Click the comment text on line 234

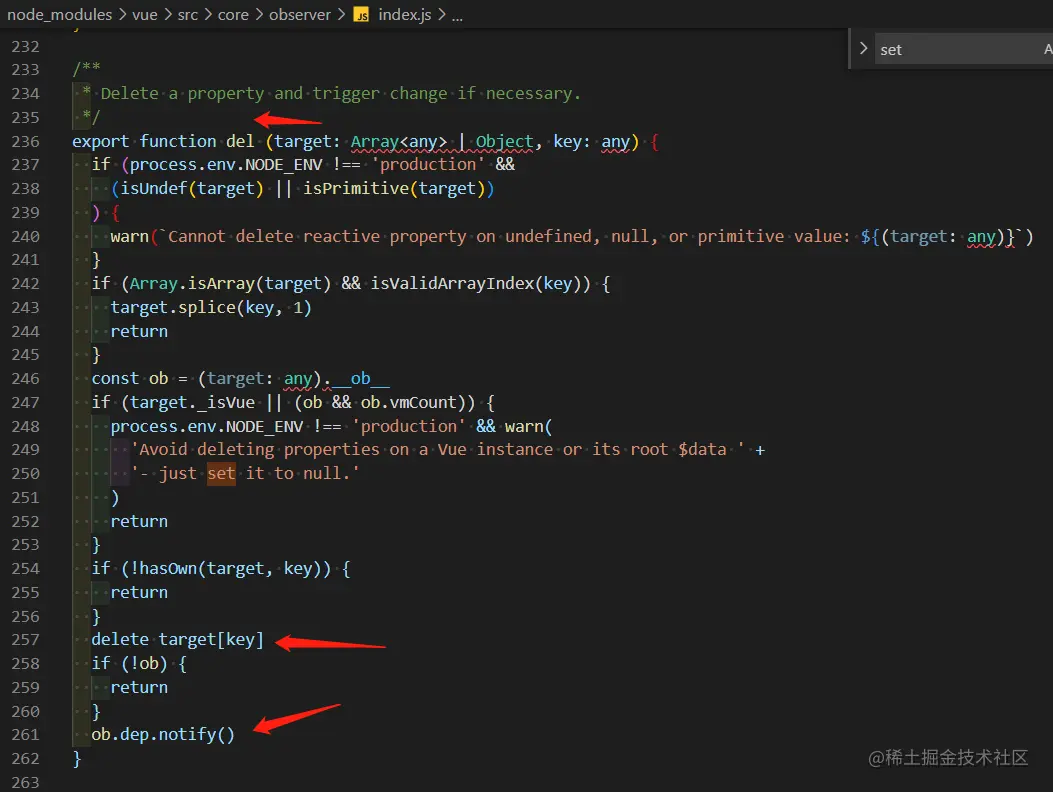[340, 94]
